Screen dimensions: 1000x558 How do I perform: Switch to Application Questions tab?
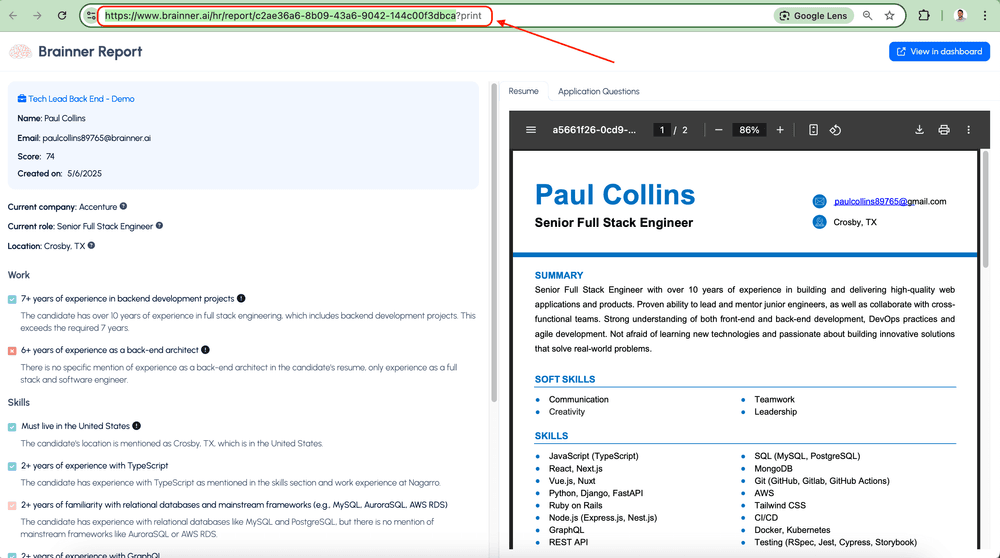click(598, 91)
